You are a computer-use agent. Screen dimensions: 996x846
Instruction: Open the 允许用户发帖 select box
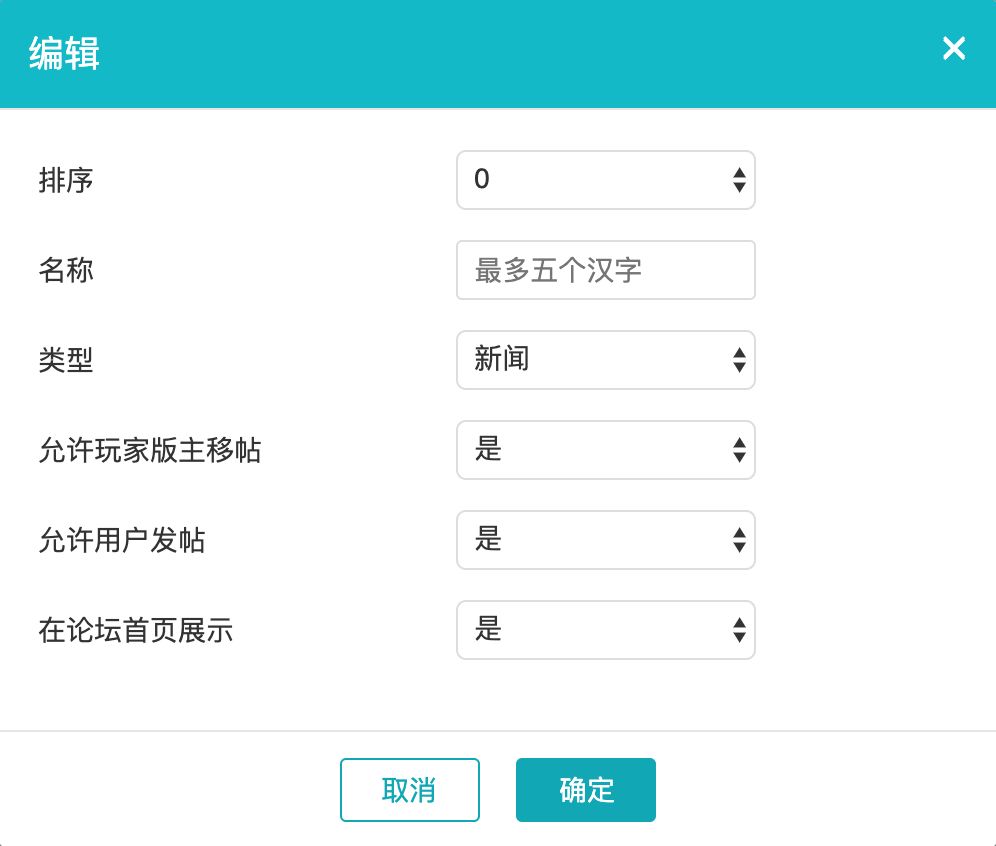click(x=590, y=540)
